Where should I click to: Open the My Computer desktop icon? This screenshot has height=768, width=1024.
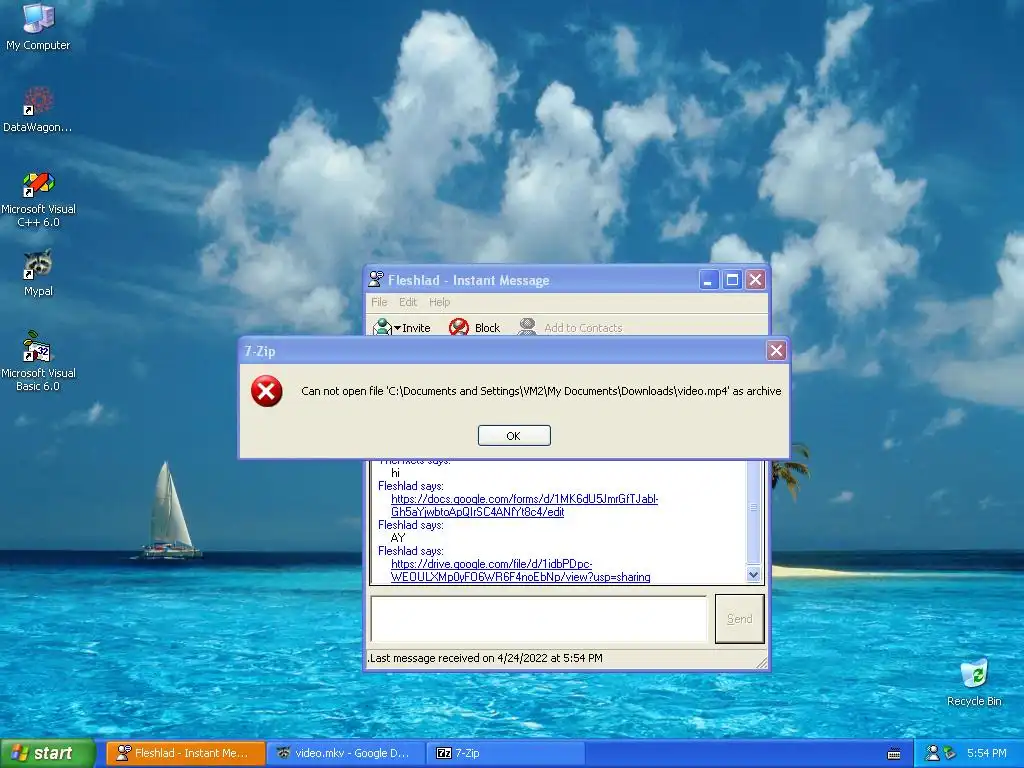click(x=38, y=26)
